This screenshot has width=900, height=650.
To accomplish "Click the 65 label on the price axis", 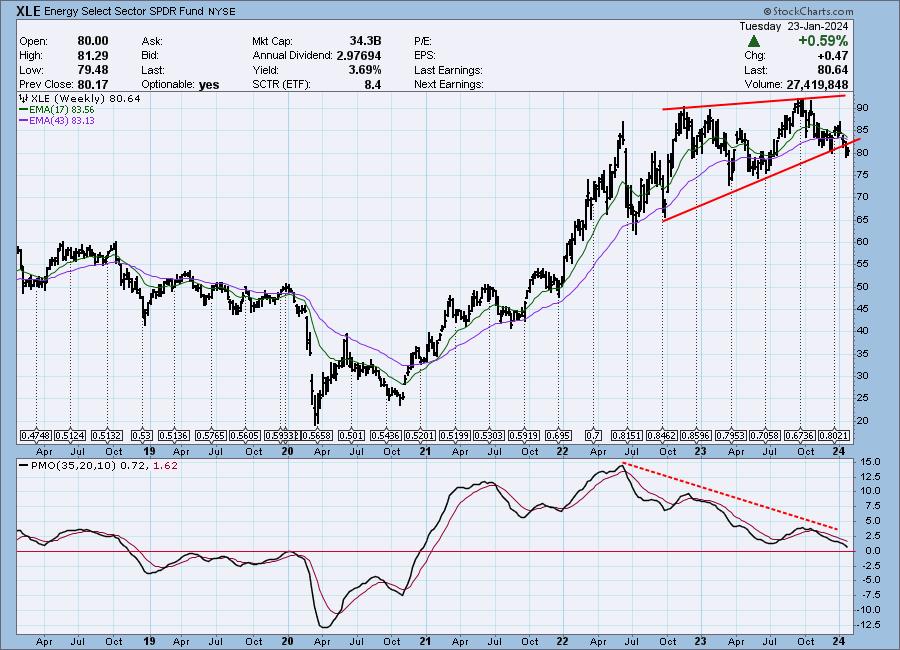I will tap(863, 219).
